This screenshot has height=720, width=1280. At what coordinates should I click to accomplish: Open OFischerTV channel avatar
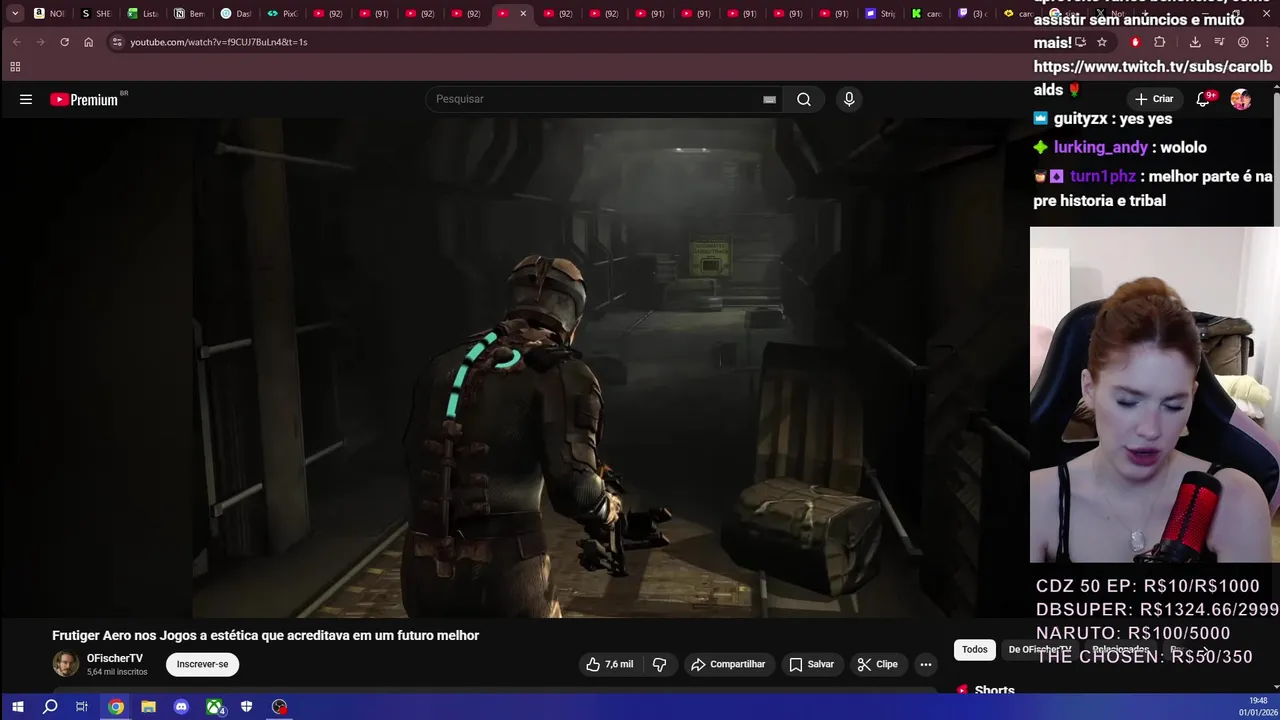(x=65, y=664)
